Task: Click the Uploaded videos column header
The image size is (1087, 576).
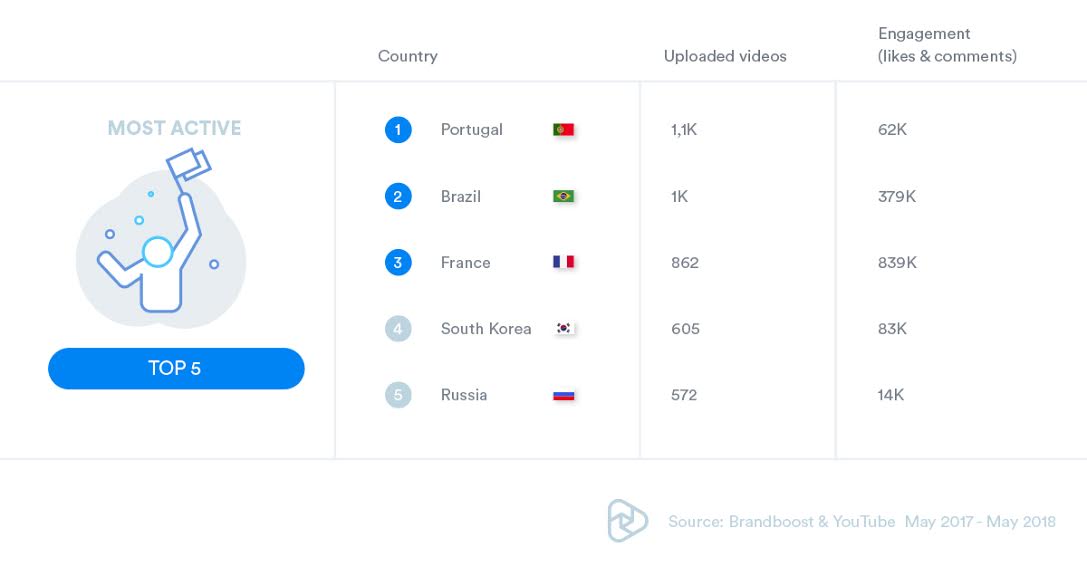Action: click(x=725, y=56)
